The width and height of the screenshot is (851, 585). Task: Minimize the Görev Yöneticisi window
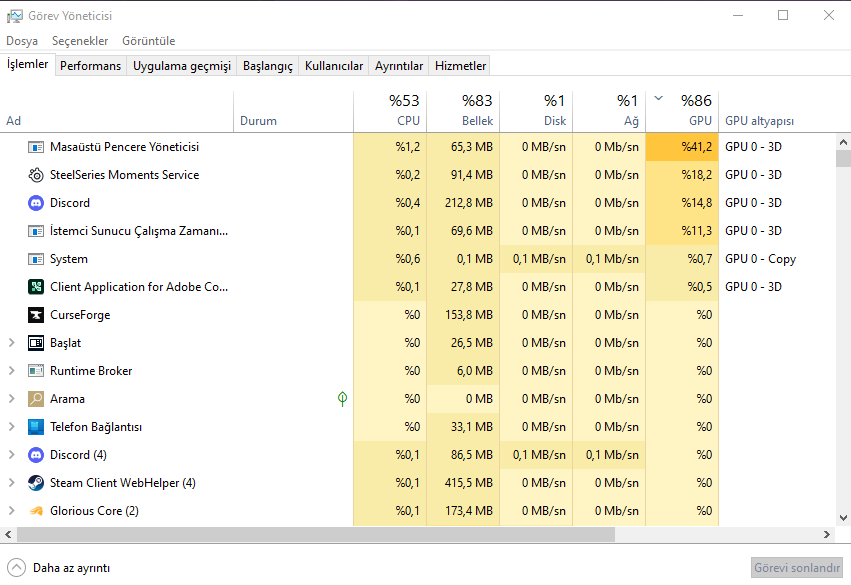tap(738, 15)
